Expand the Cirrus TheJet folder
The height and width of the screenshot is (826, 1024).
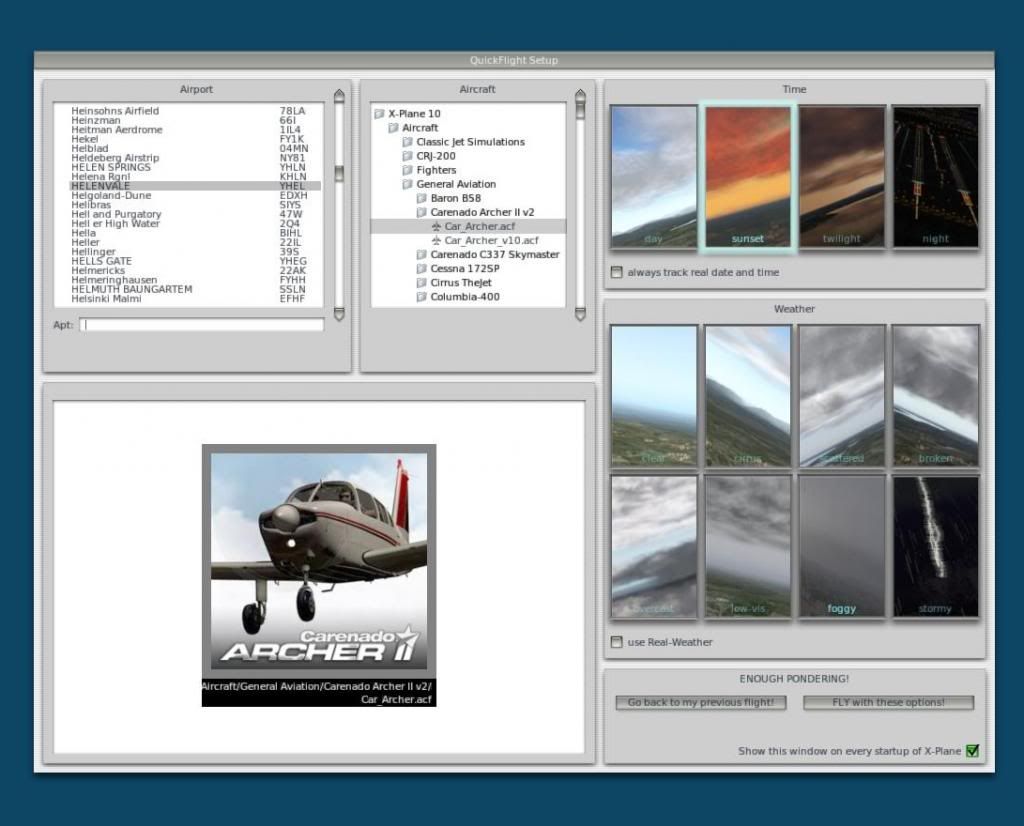tap(422, 283)
